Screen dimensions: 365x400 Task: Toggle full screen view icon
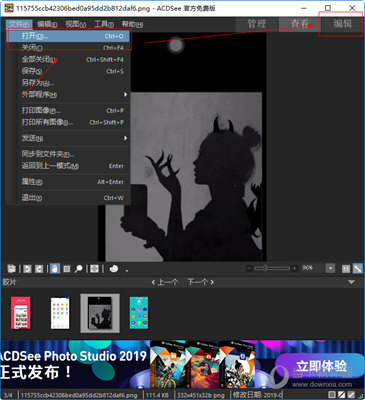click(94, 269)
